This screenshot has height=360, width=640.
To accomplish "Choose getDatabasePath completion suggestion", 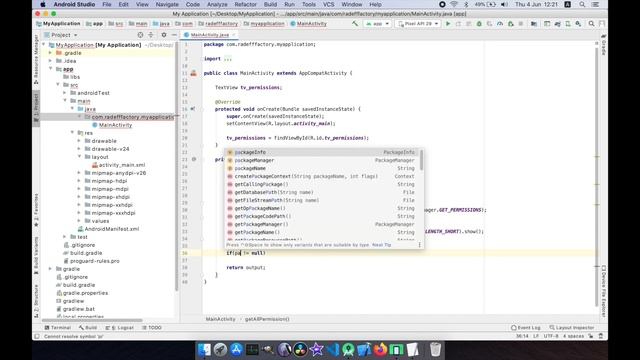I will click(x=322, y=192).
